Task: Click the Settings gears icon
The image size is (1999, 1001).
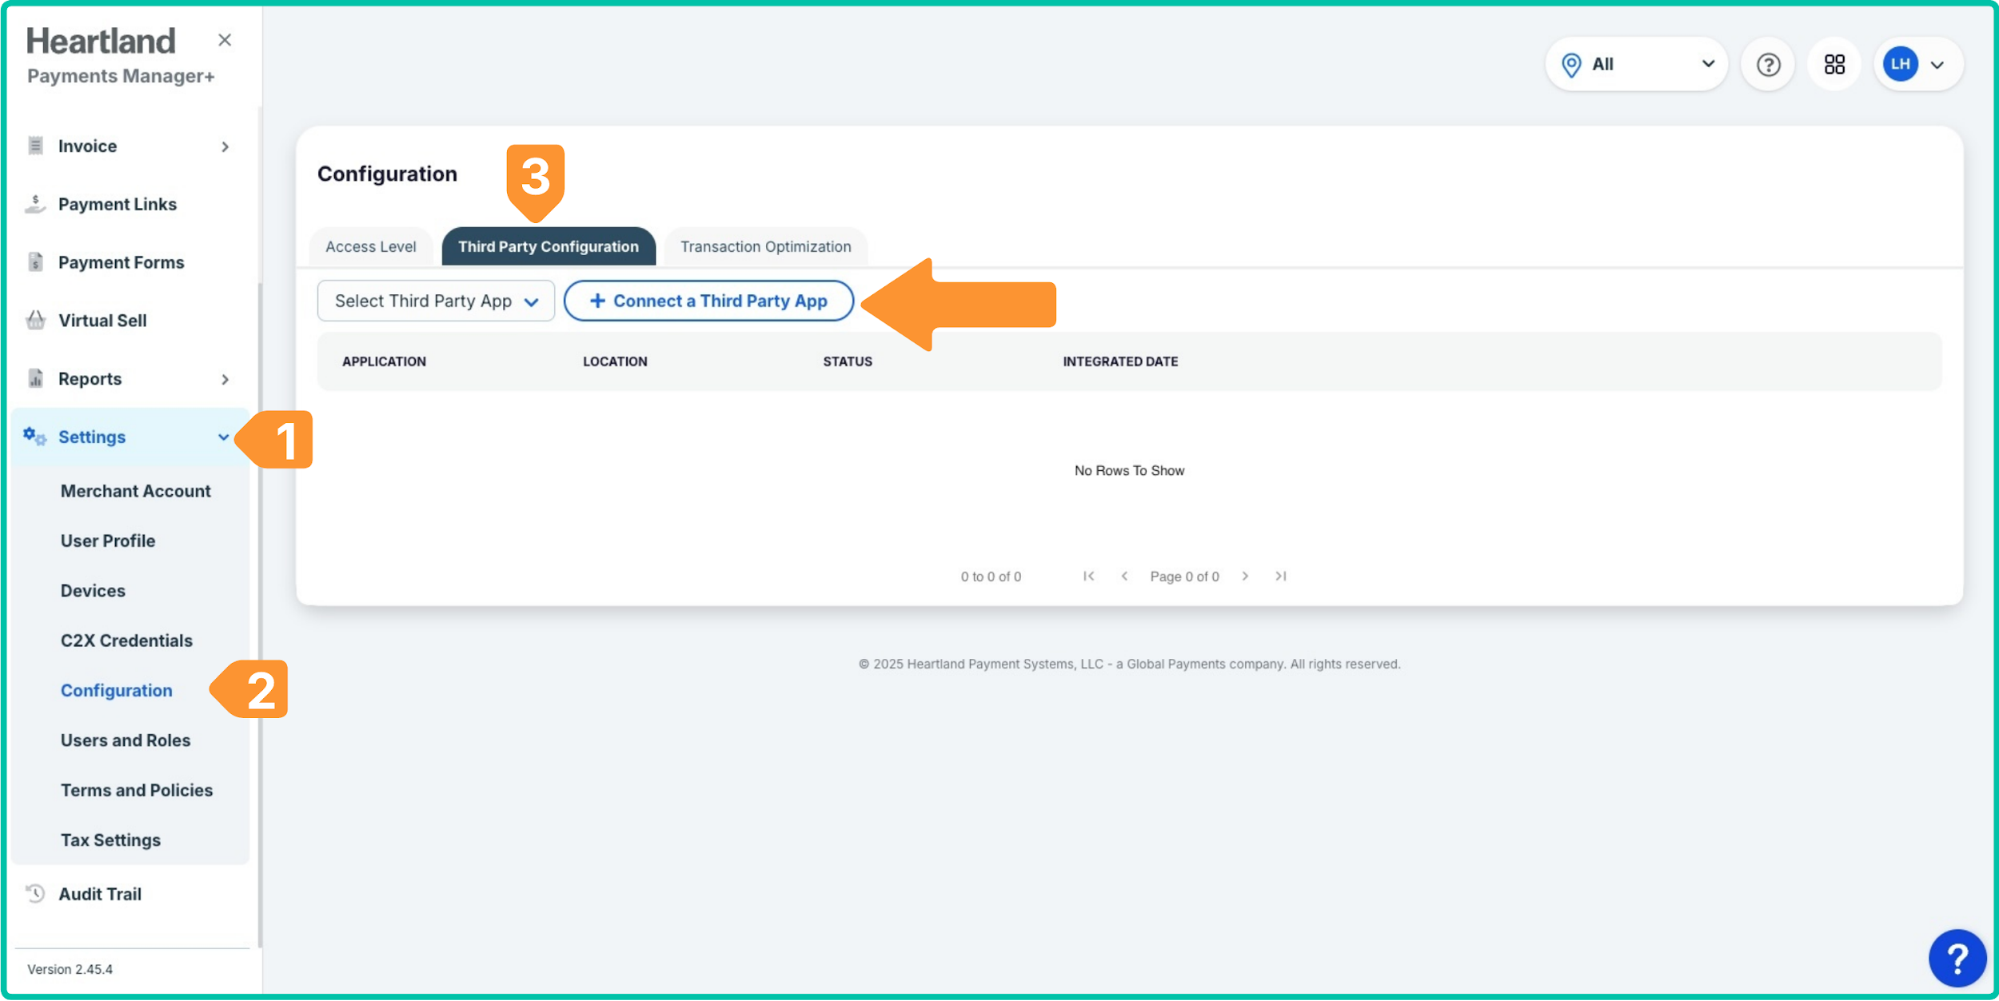Action: pos(35,437)
